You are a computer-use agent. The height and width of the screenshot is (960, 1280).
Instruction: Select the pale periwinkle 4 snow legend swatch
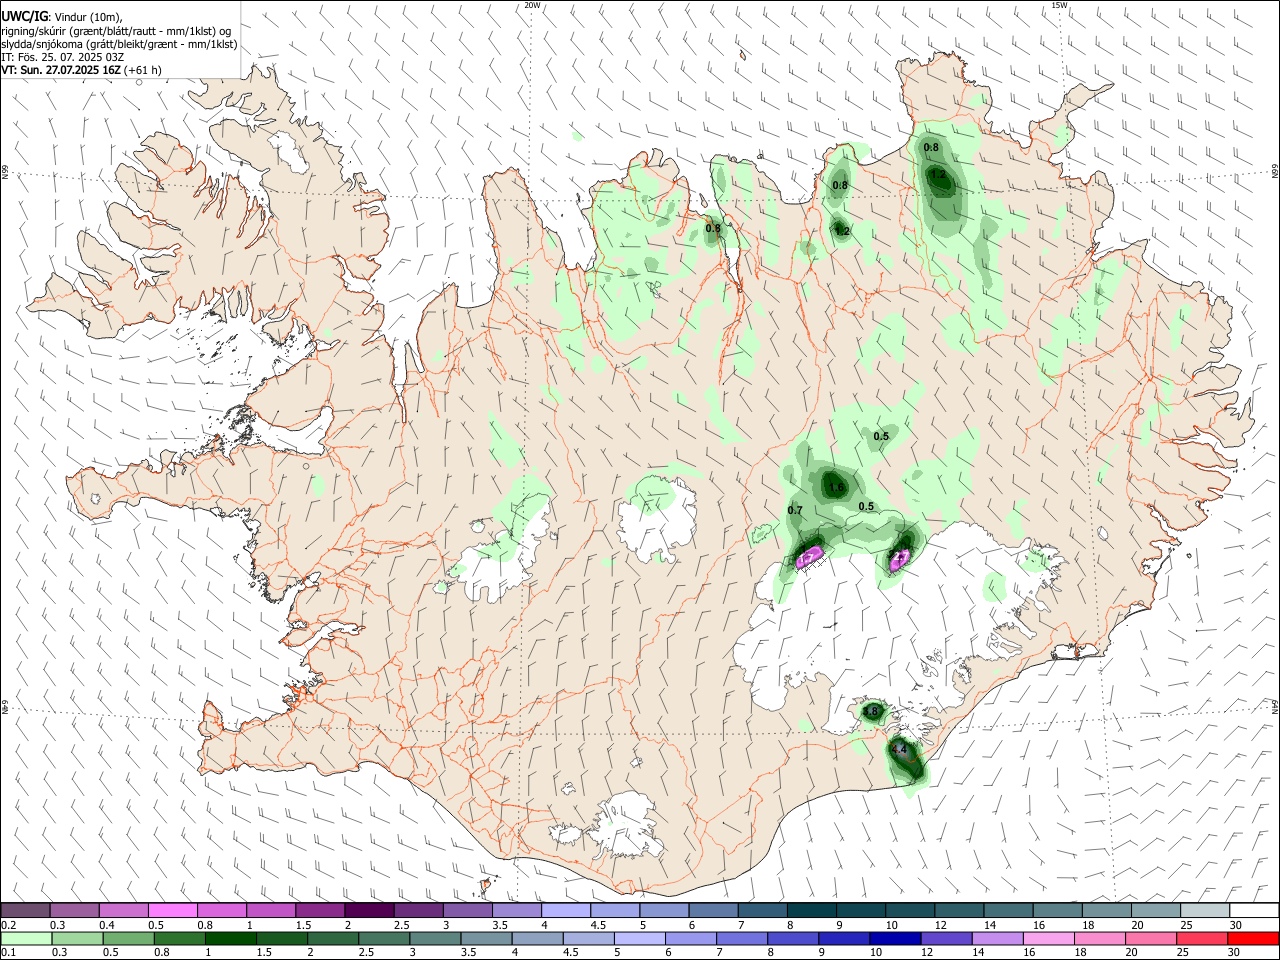point(565,910)
